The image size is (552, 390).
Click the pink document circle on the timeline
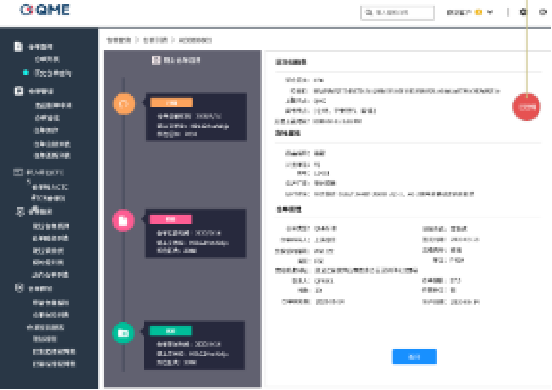pyautogui.click(x=123, y=220)
